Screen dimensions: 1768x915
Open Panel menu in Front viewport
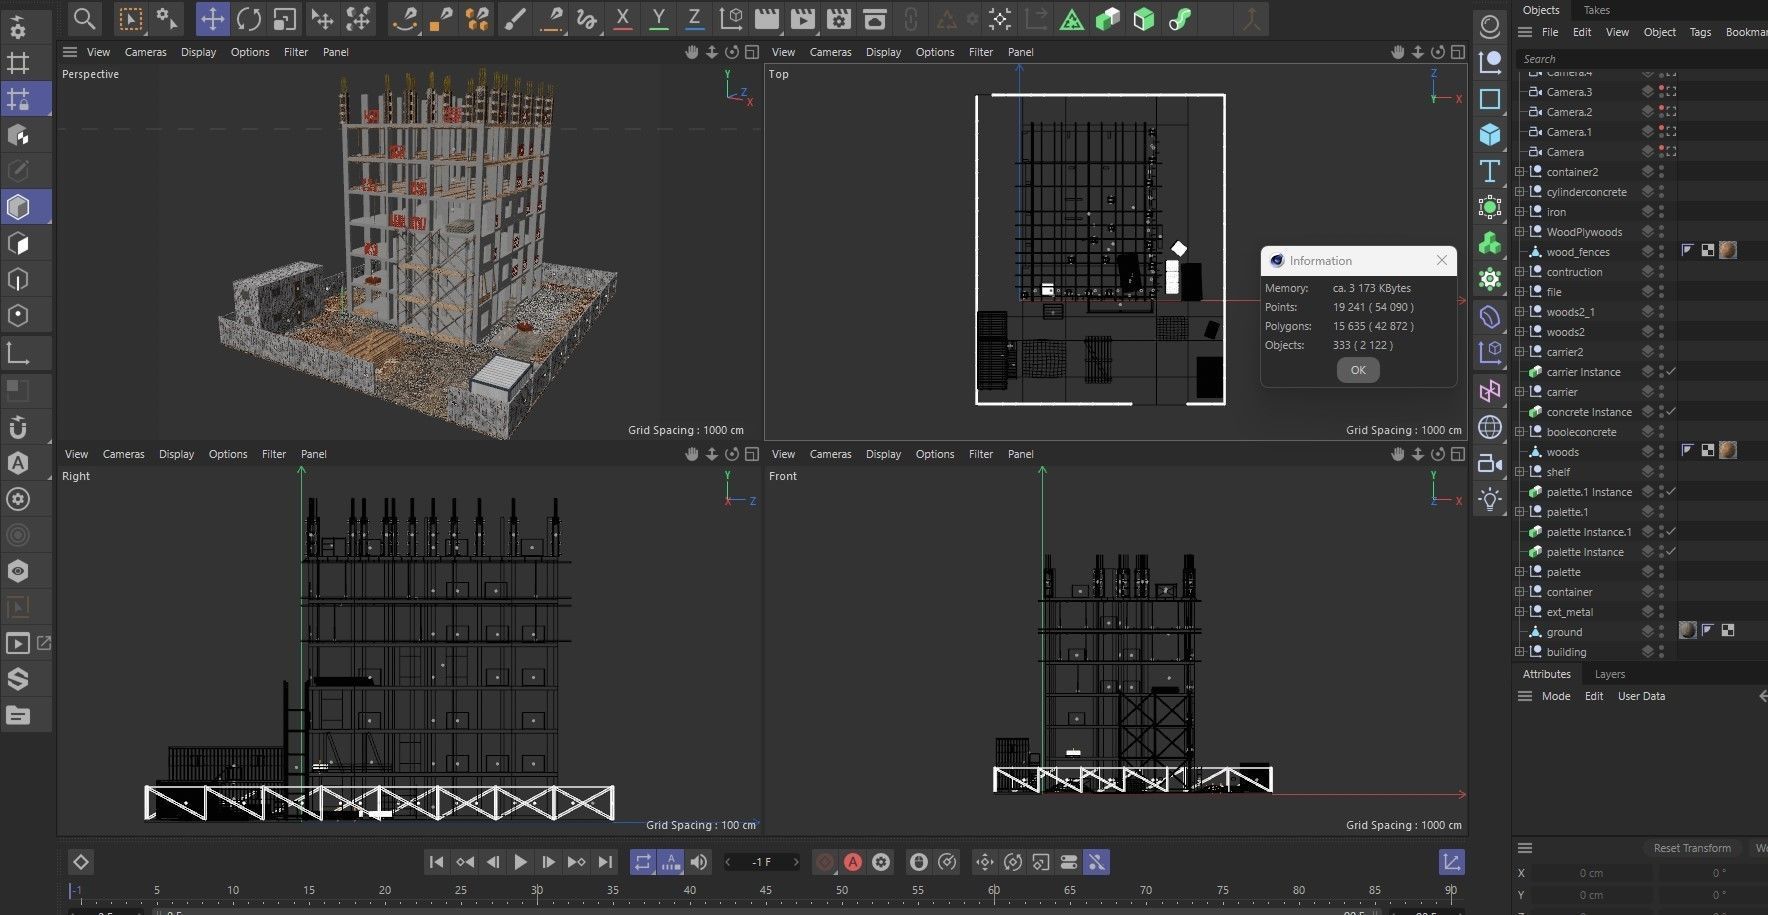point(1020,454)
